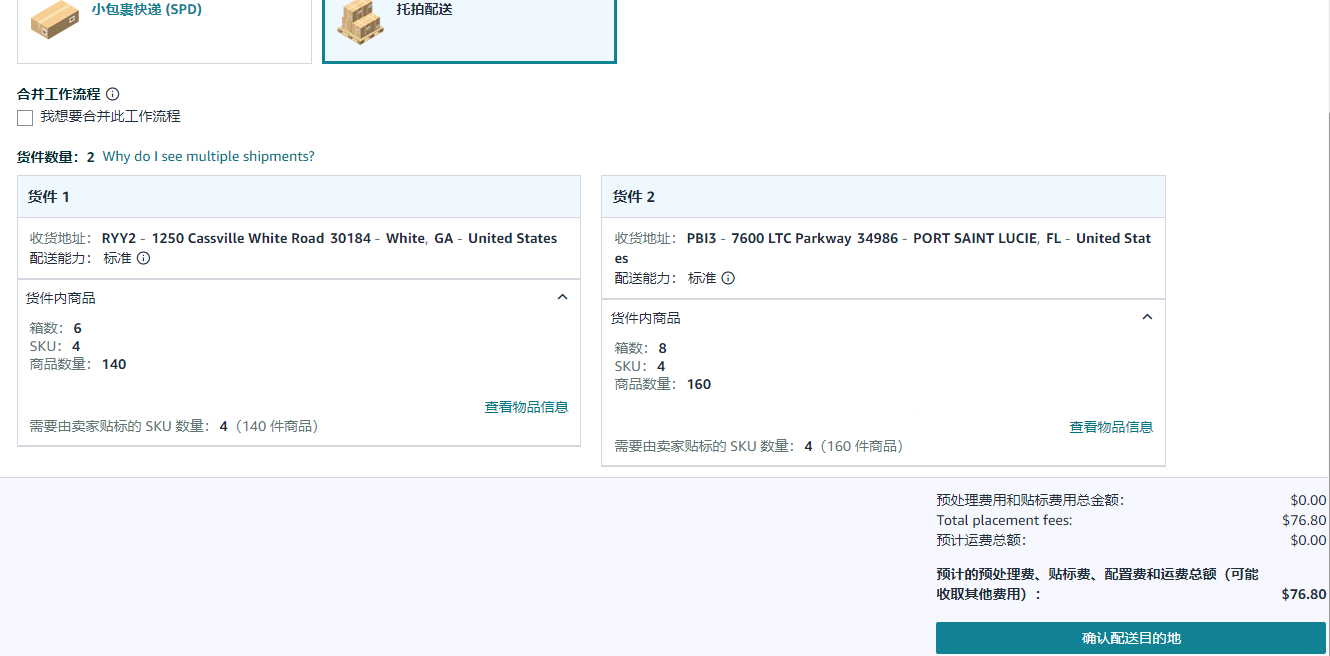
Task: Click info icon beside 配送能力 in 货件 1
Action: [144, 258]
